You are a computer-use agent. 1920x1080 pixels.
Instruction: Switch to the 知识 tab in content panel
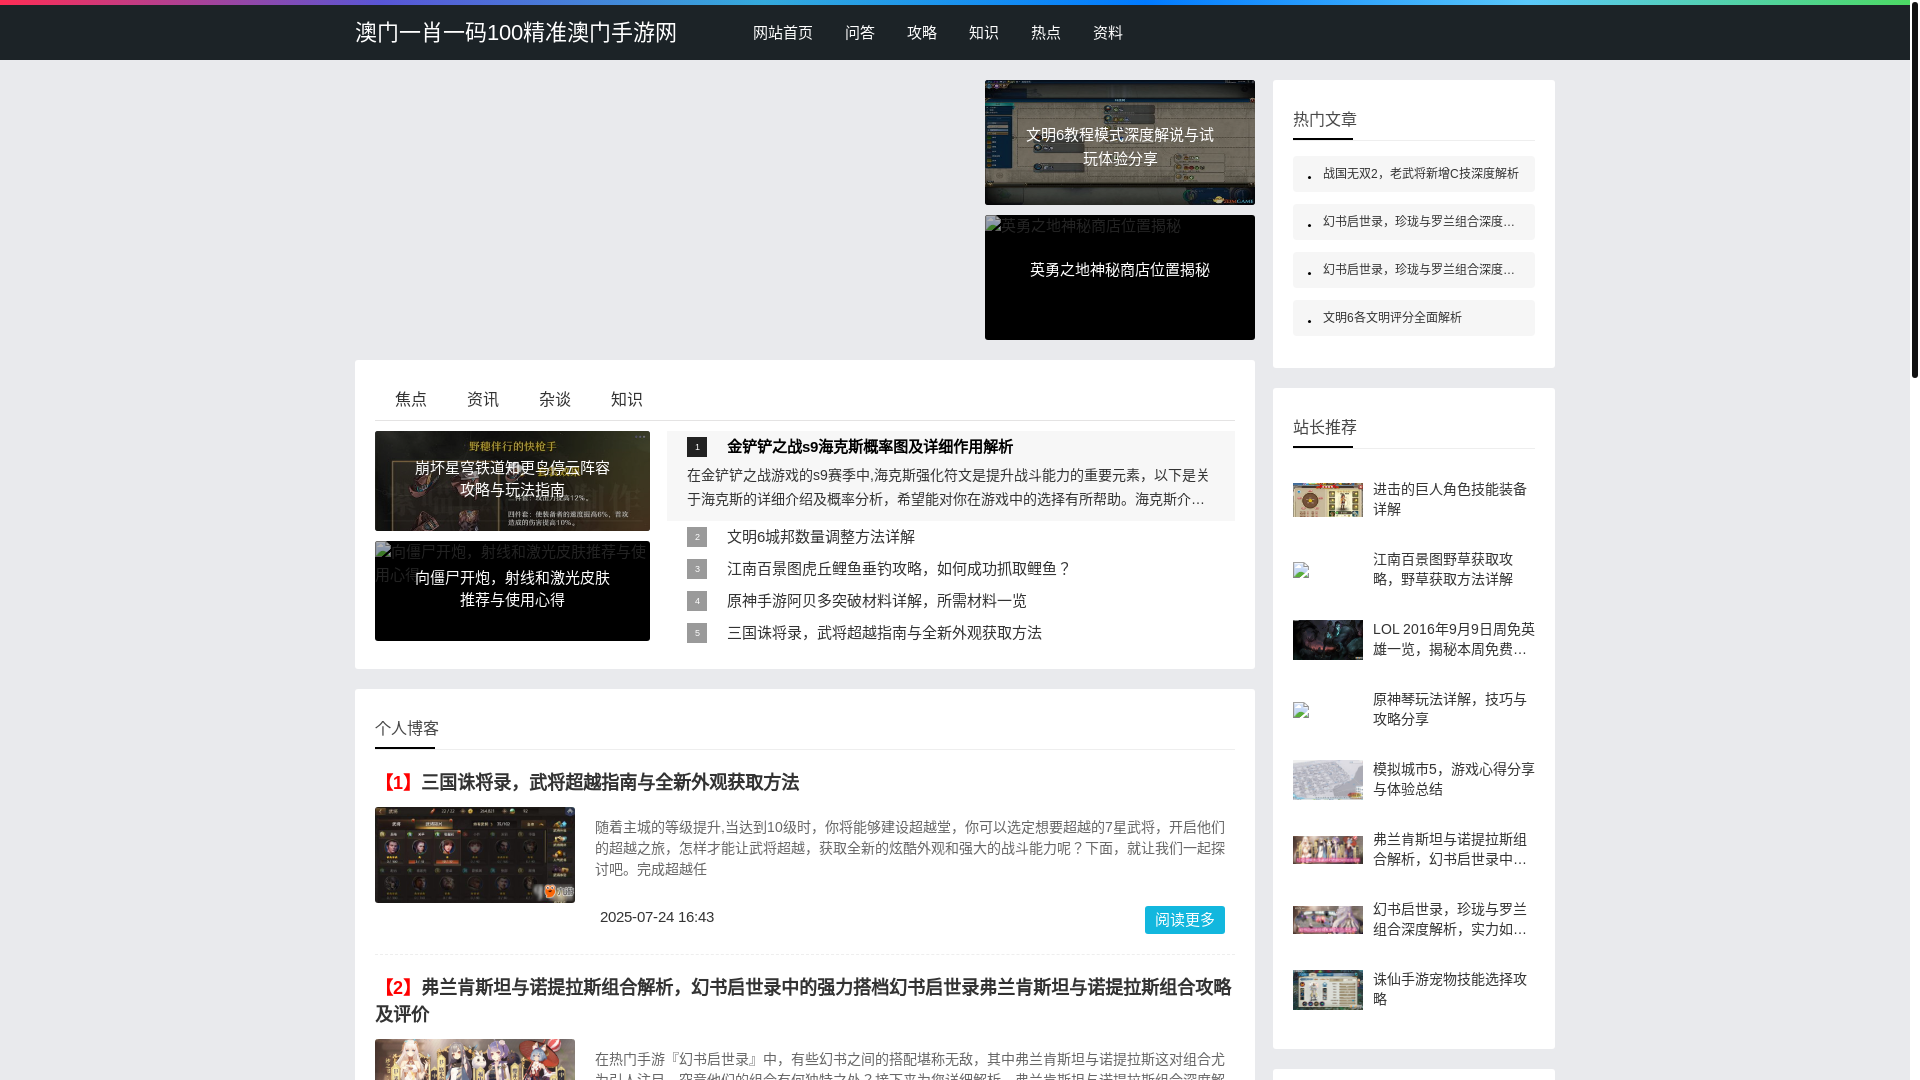click(x=626, y=399)
